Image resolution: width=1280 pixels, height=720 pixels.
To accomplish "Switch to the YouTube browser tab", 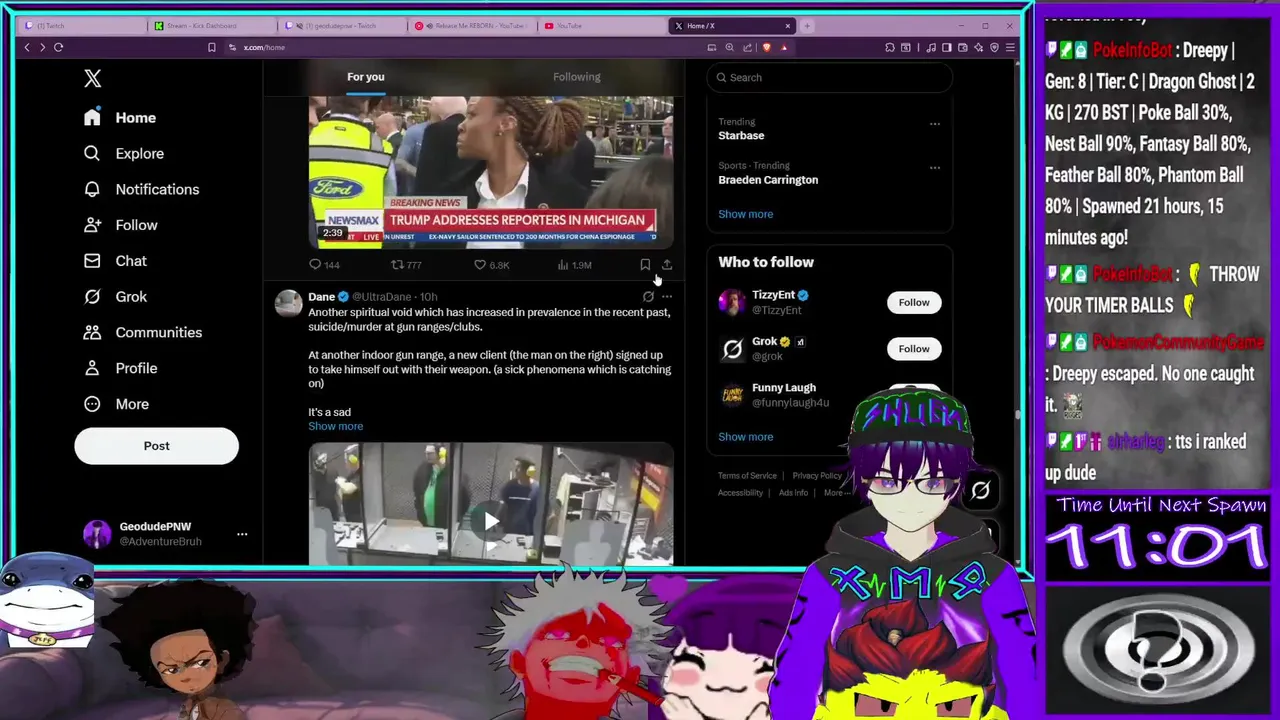I will coord(602,26).
